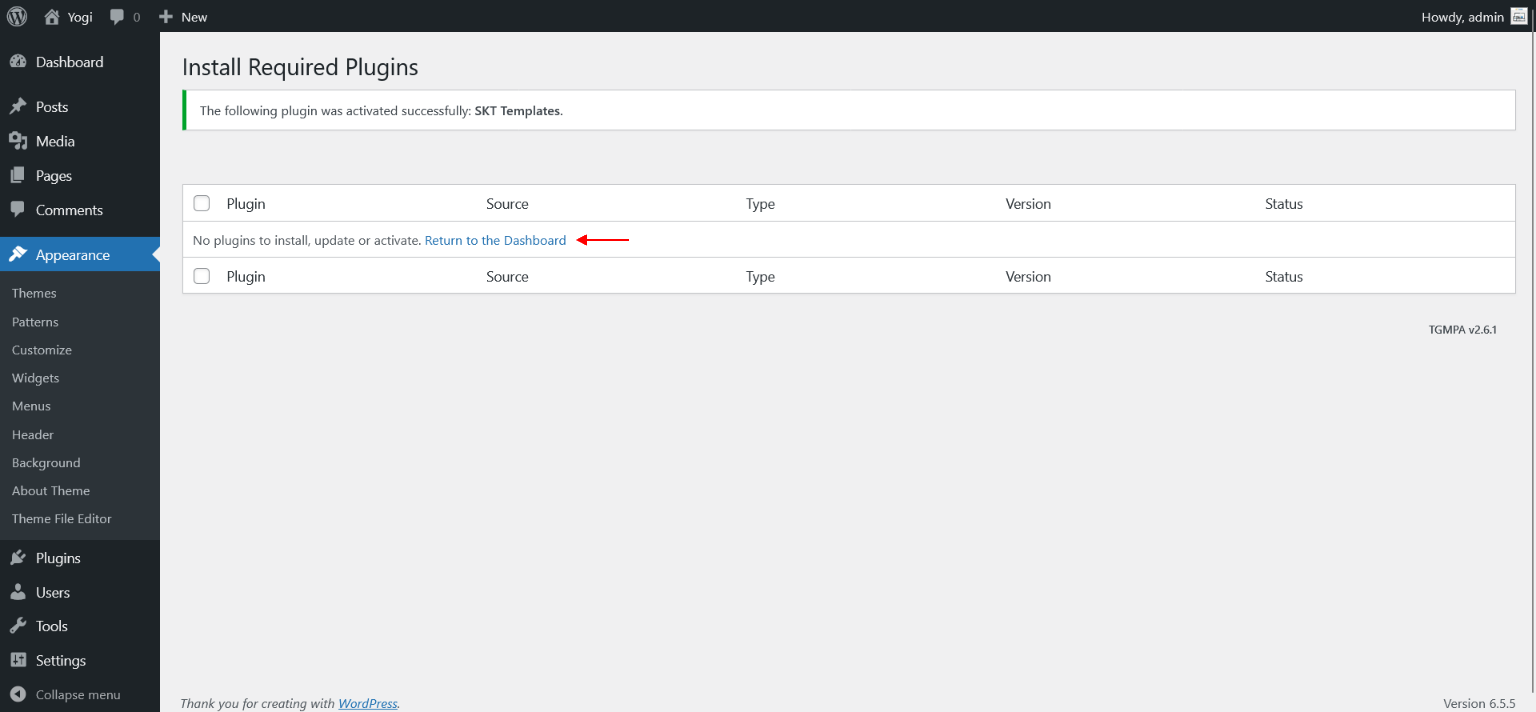The width and height of the screenshot is (1536, 712).
Task: Click the admin avatar image
Action: pyautogui.click(x=1519, y=16)
